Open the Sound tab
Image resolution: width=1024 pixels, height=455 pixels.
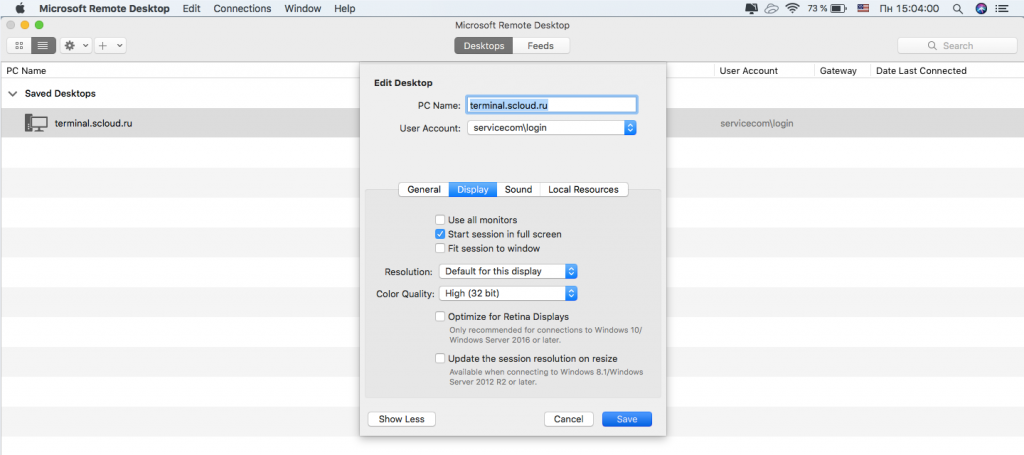click(x=519, y=189)
